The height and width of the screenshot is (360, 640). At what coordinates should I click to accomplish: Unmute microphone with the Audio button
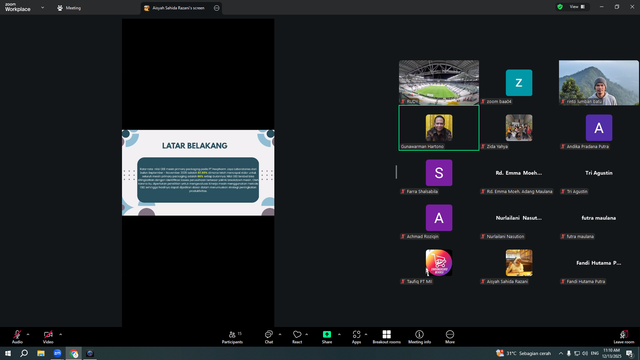click(17, 337)
